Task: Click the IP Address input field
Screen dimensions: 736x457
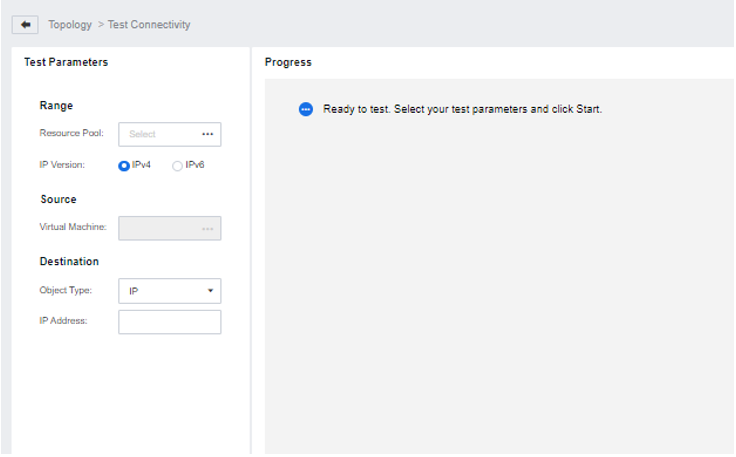Action: (169, 322)
